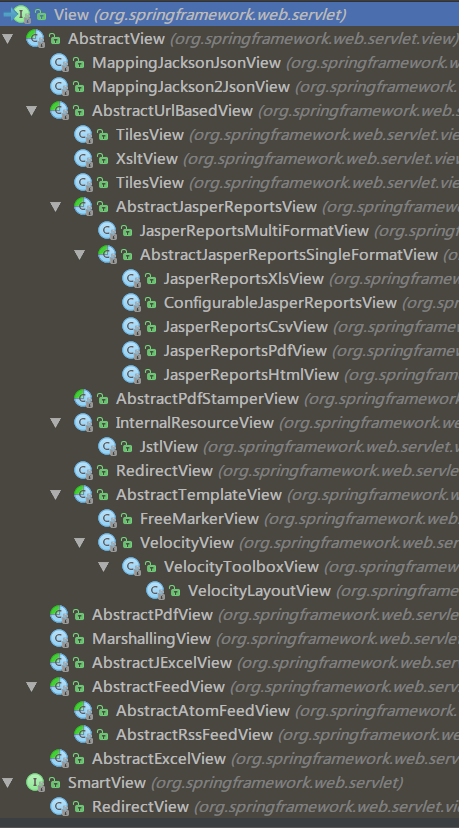Collapse the AbstractView node arrow
This screenshot has width=459, height=828.
point(7,39)
